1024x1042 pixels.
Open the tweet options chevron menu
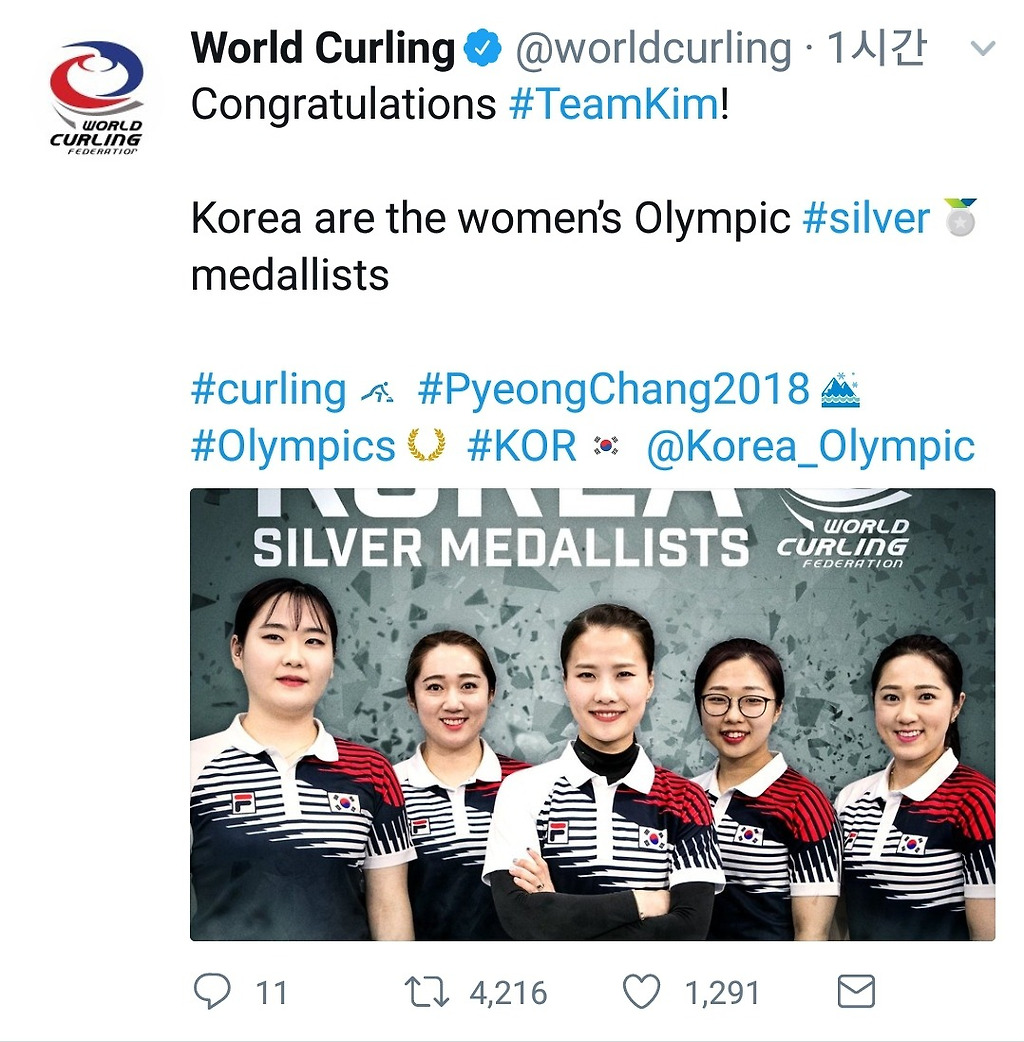click(984, 48)
